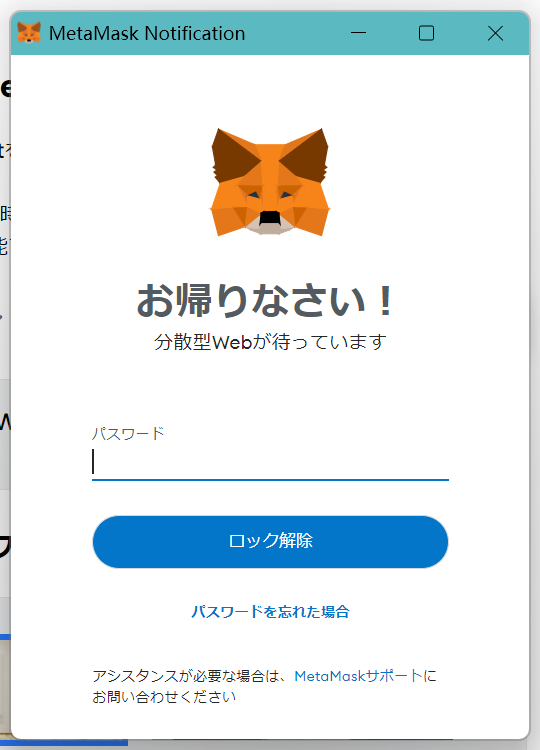Close the MetaMask Notification window
This screenshot has width=540, height=750.
[496, 33]
